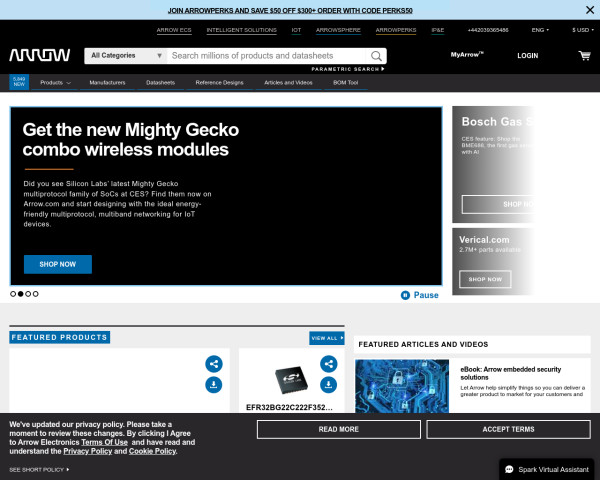Image resolution: width=600 pixels, height=480 pixels.
Task: Select the fourth carousel slide dot
Action: [36, 294]
